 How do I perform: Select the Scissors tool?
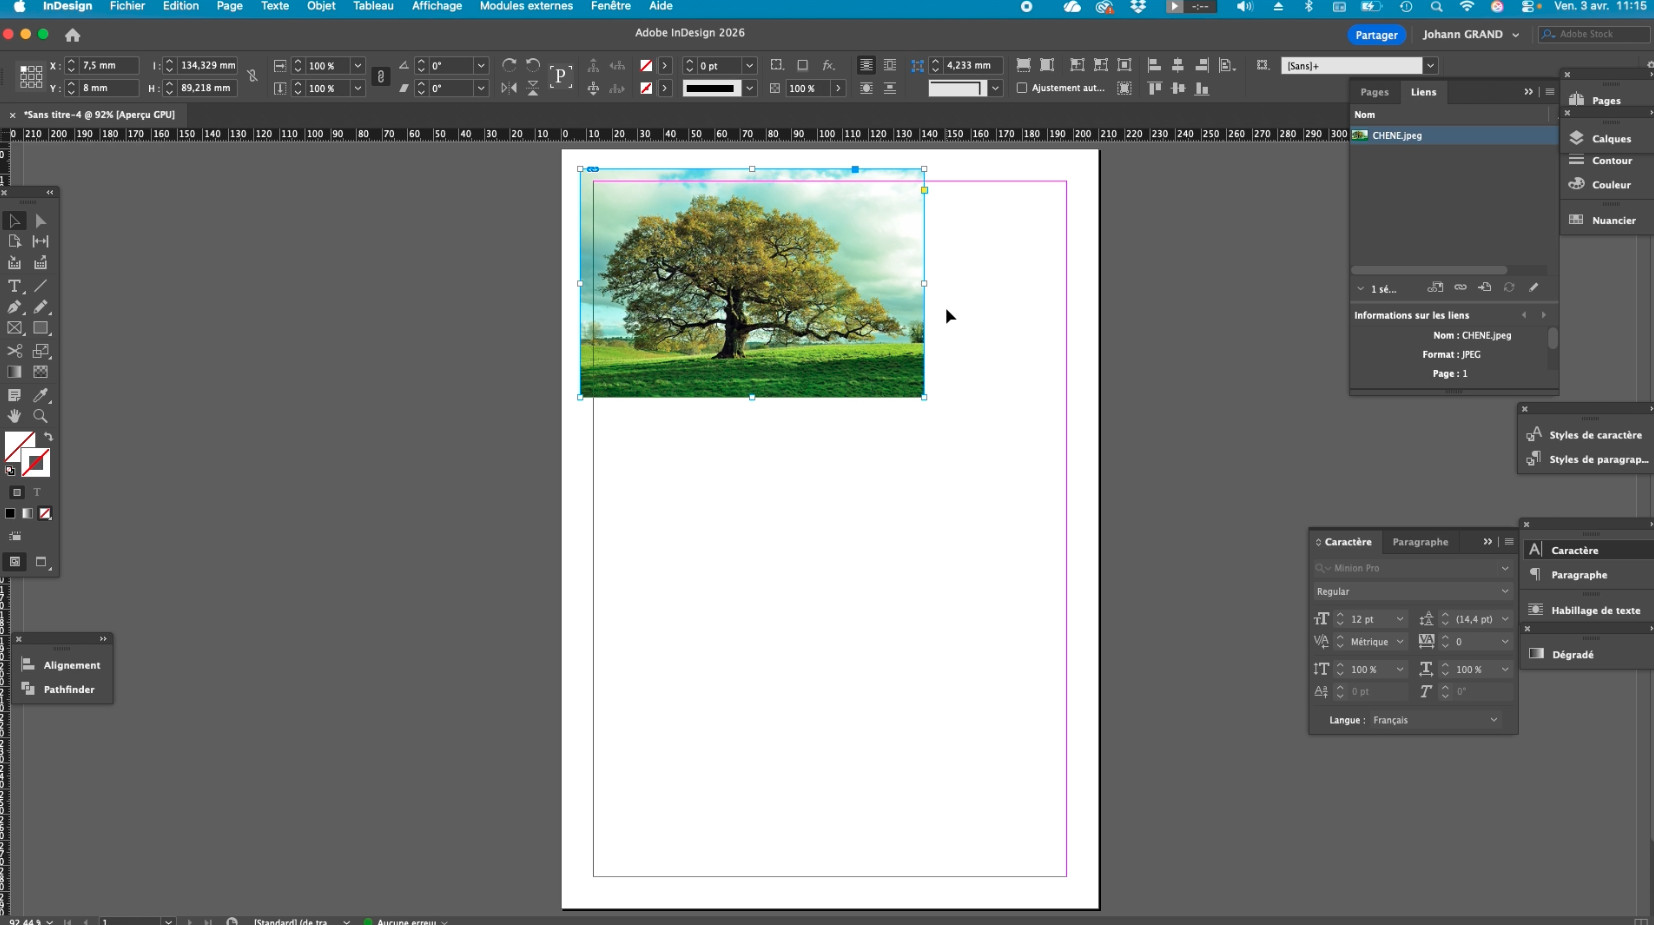(x=15, y=351)
